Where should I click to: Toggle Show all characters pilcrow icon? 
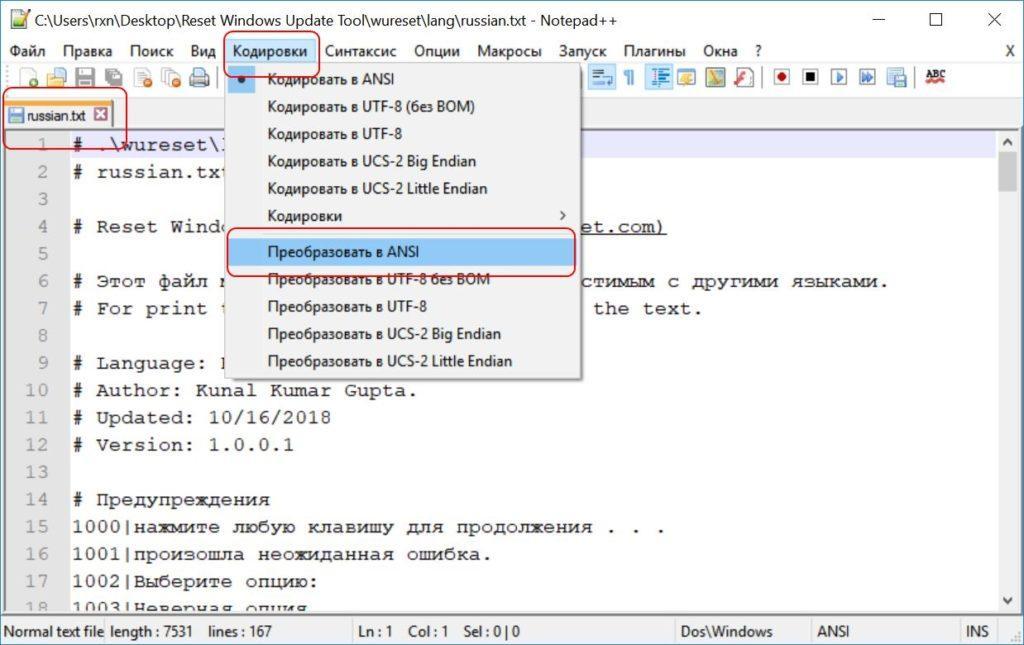(629, 78)
